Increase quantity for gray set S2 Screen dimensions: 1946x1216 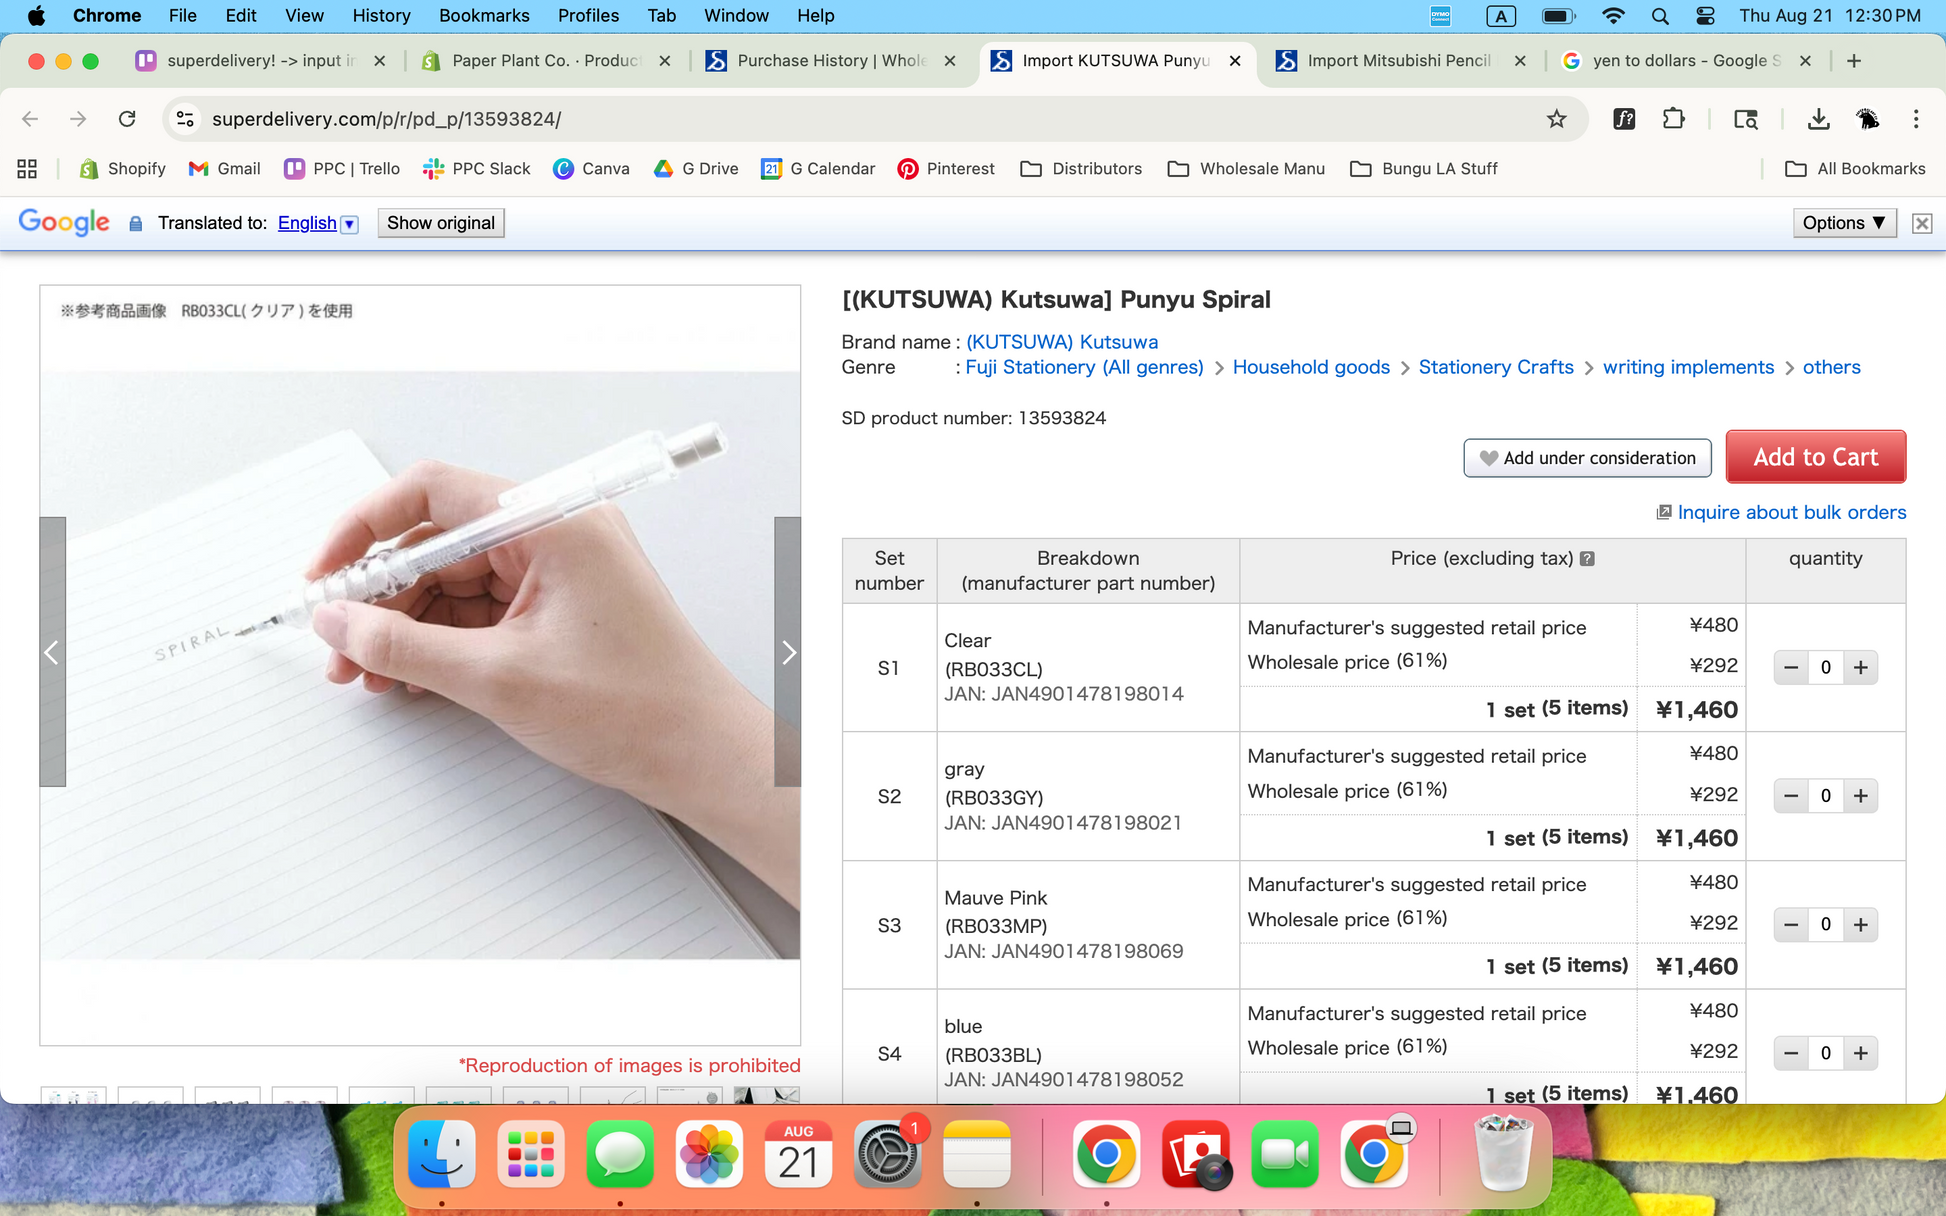1860,796
